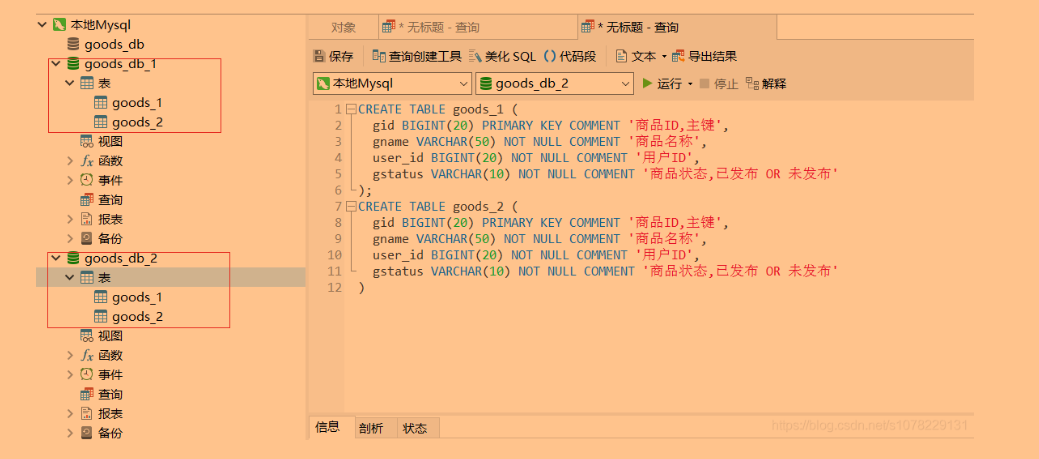
Task: Open 报表 reports node under goods_db_1
Action: (x=101, y=219)
